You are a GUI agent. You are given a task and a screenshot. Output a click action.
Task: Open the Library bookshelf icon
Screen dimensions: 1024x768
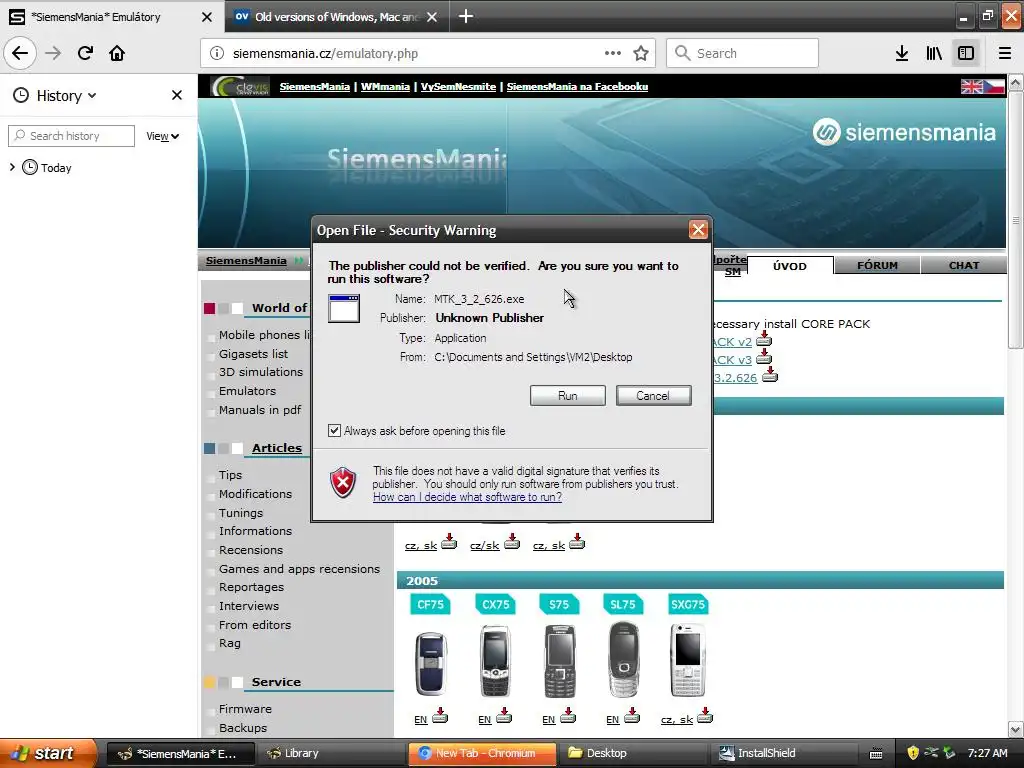pyautogui.click(x=934, y=53)
